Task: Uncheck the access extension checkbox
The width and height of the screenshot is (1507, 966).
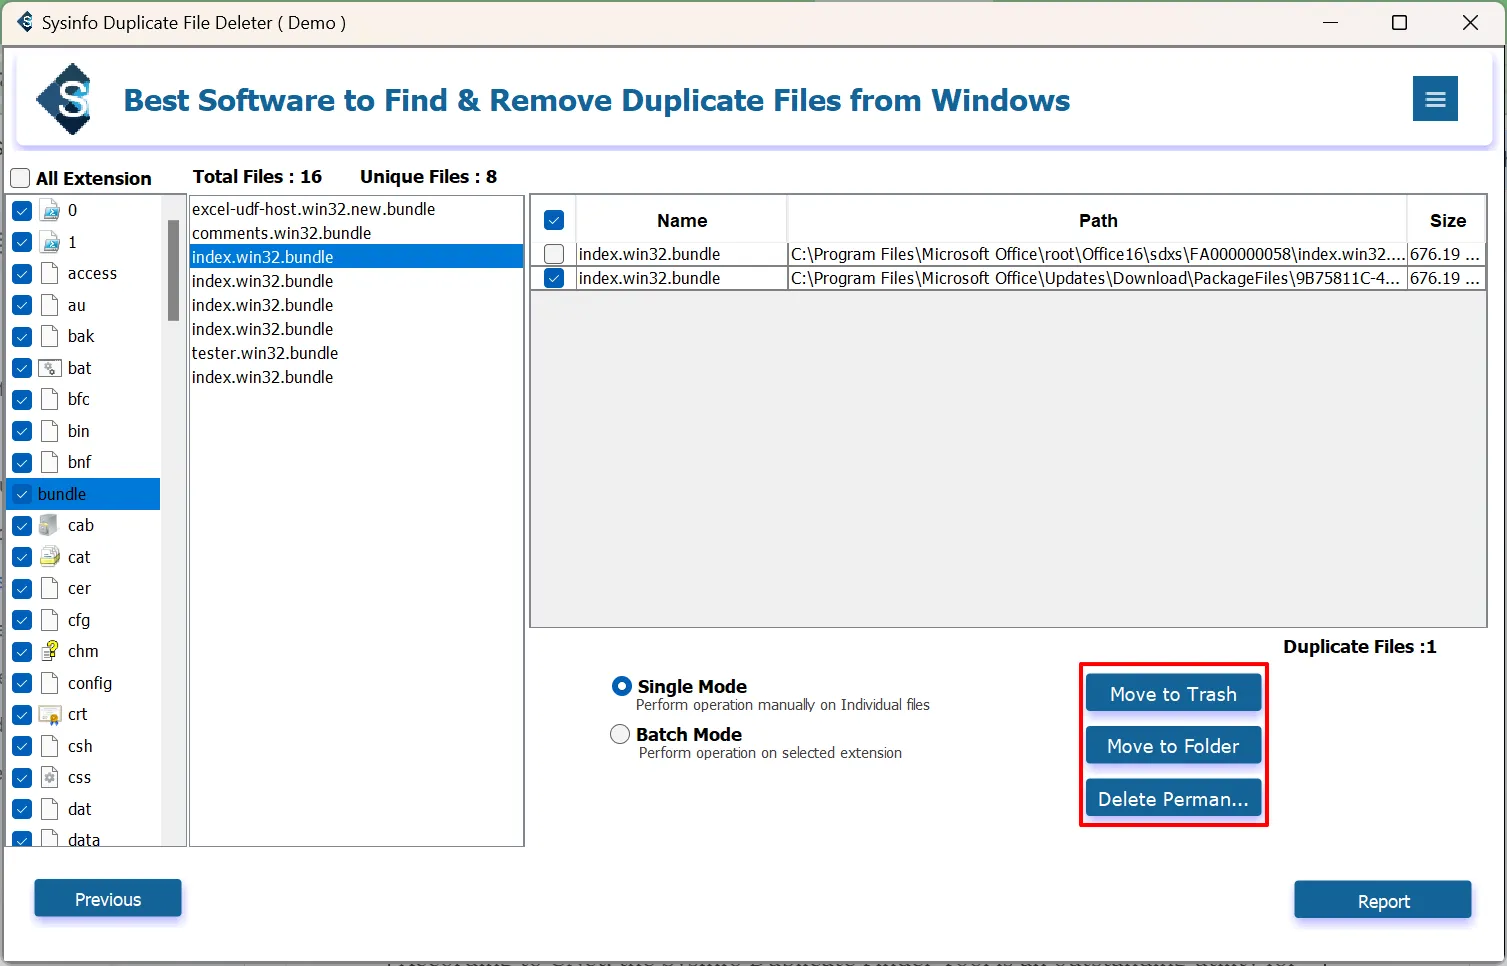Action: coord(22,273)
